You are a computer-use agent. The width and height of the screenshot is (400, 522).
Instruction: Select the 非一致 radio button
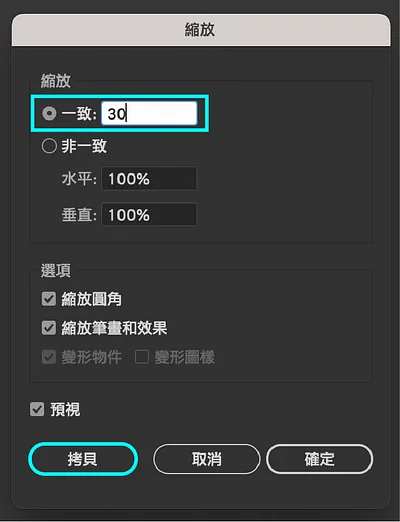click(49, 146)
